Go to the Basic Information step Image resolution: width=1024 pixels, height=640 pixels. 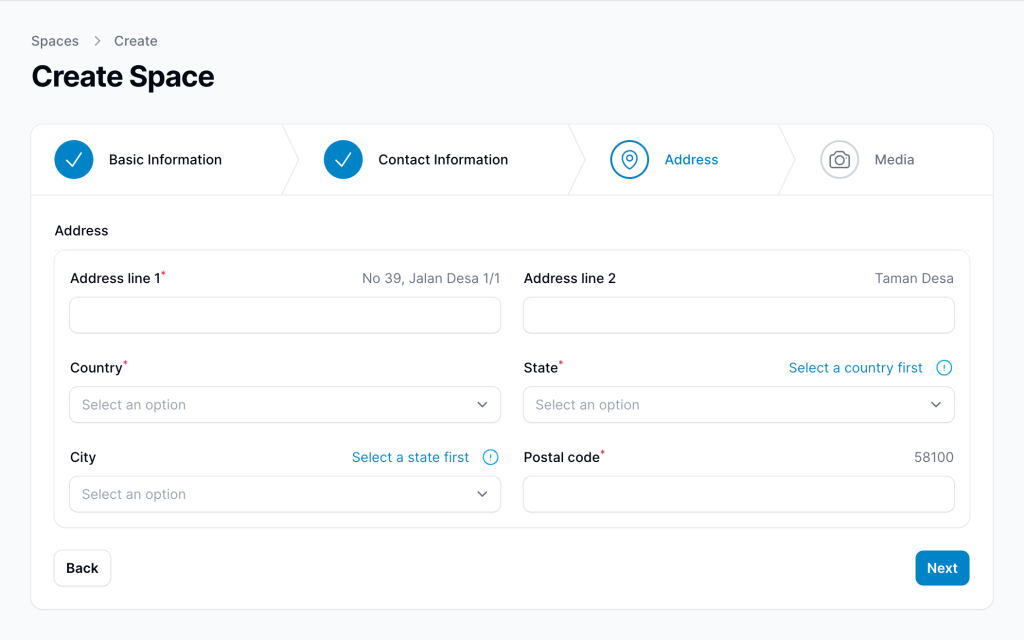[x=165, y=159]
